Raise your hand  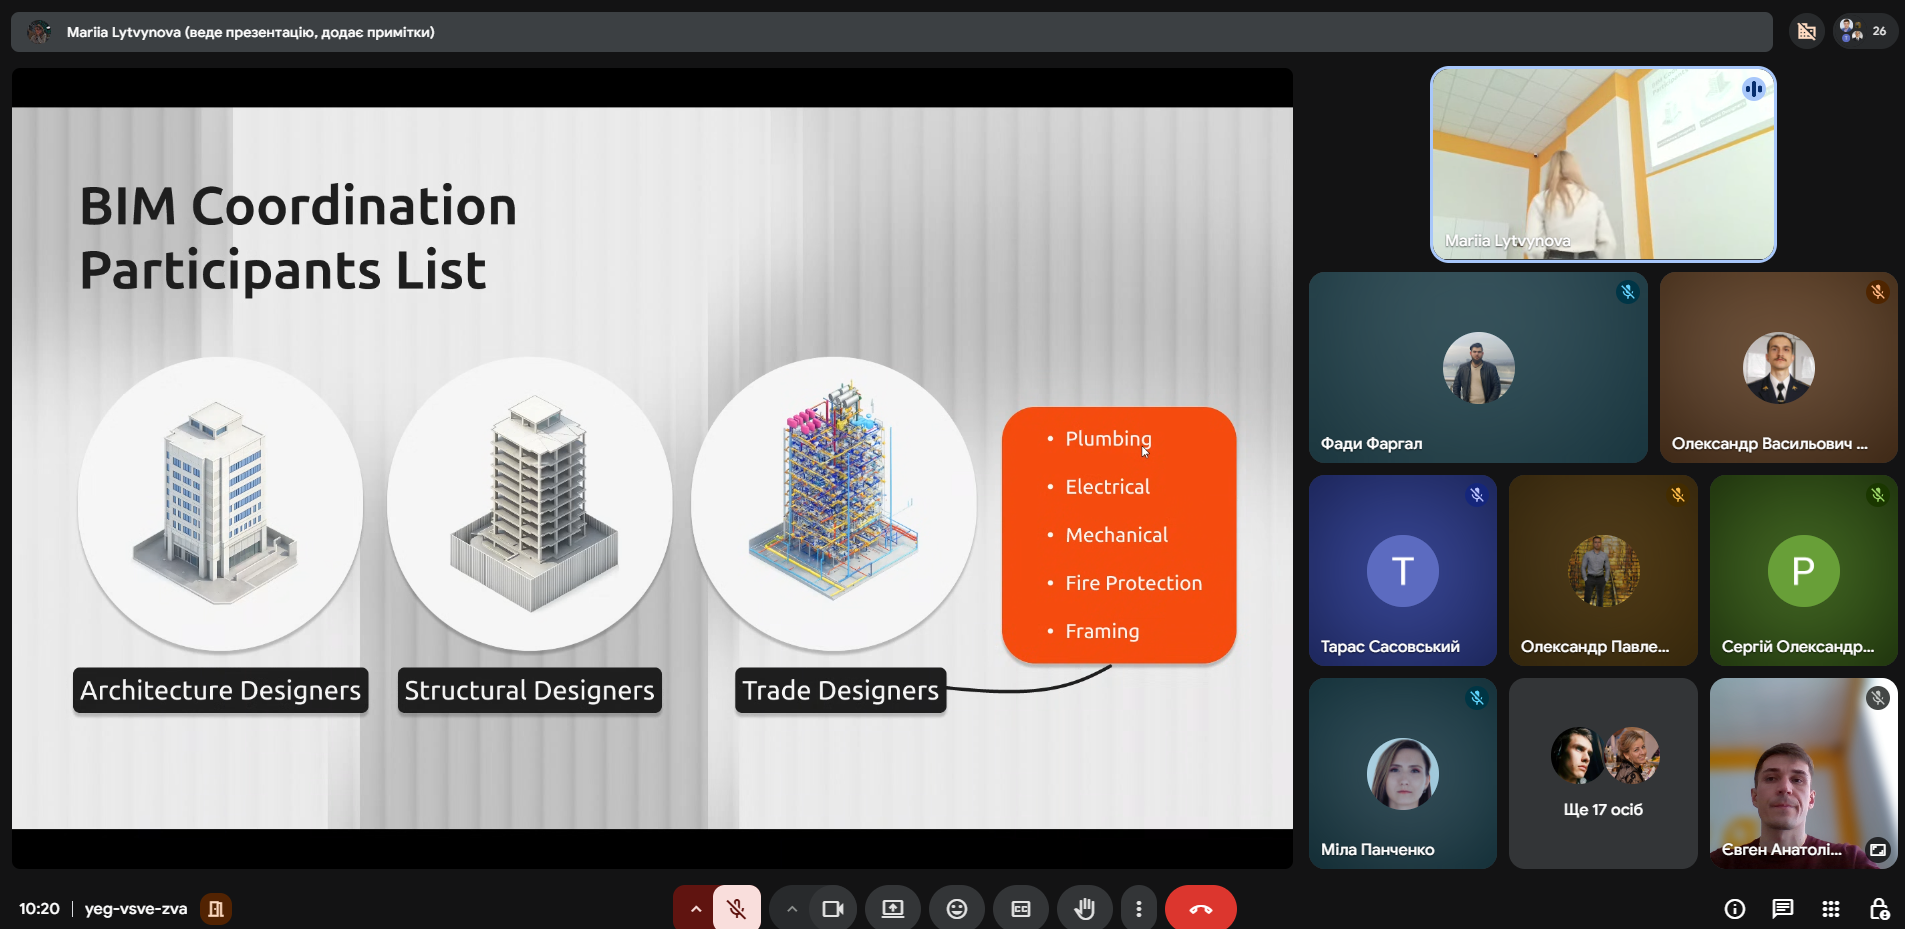click(x=1085, y=909)
